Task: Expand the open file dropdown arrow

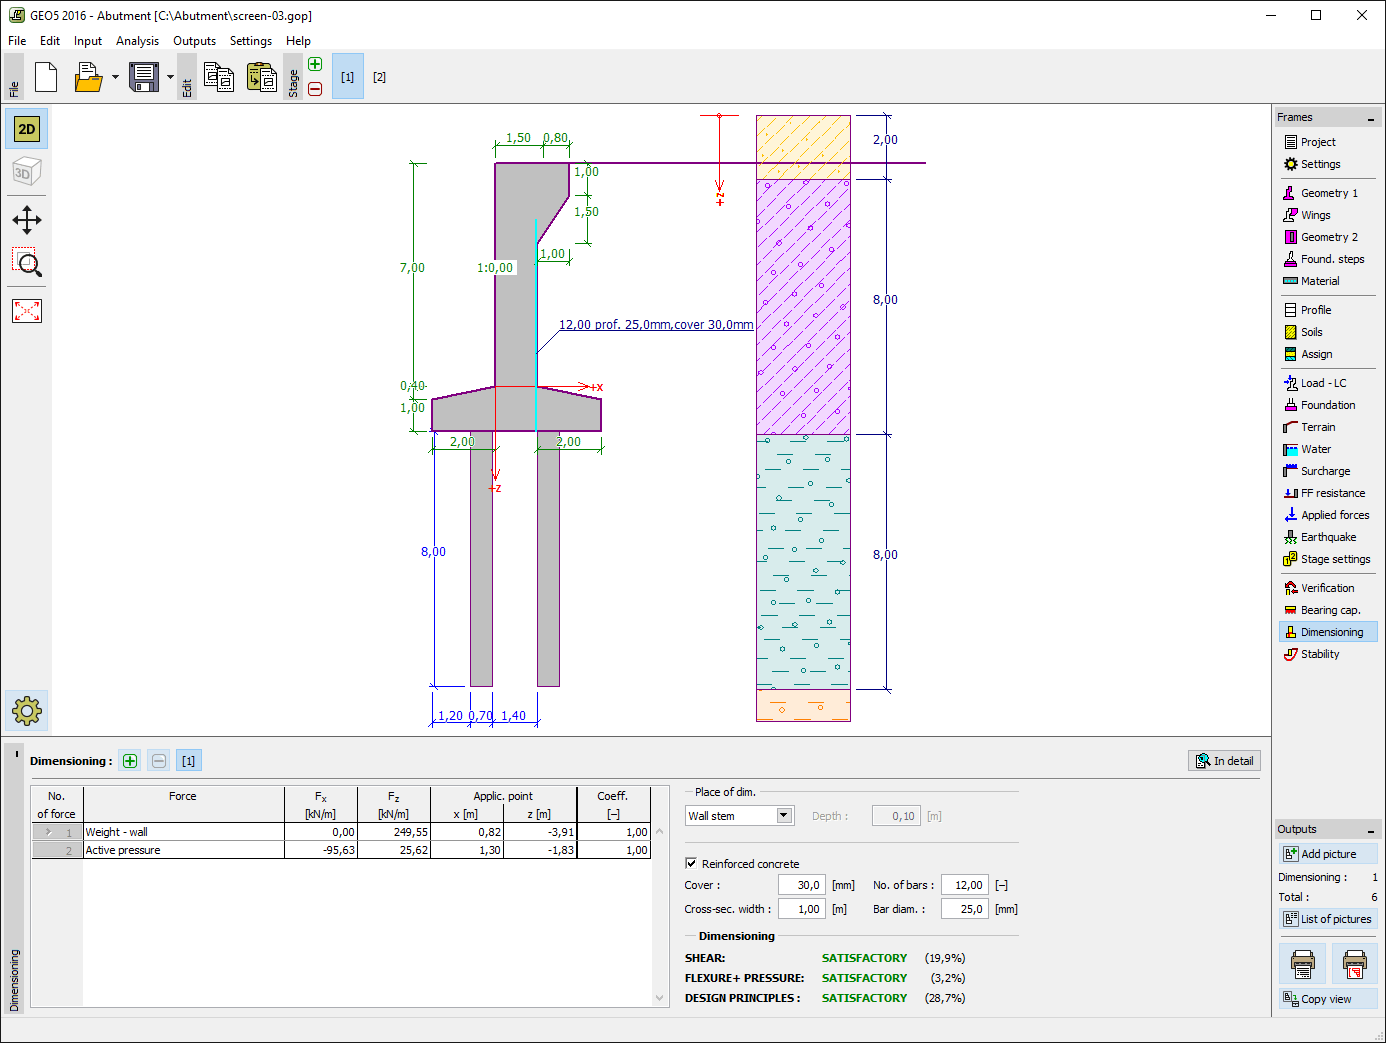Action: 115,77
